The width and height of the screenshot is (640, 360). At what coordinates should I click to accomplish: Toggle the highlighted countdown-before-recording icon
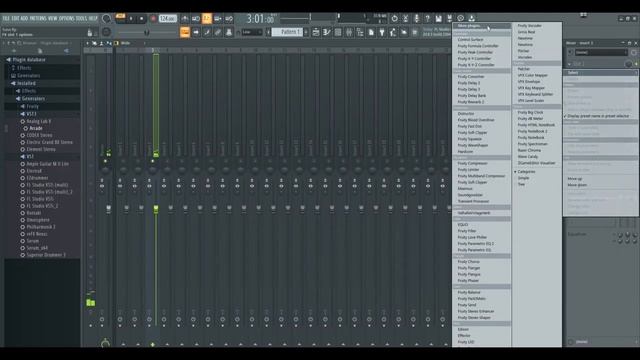(207, 18)
